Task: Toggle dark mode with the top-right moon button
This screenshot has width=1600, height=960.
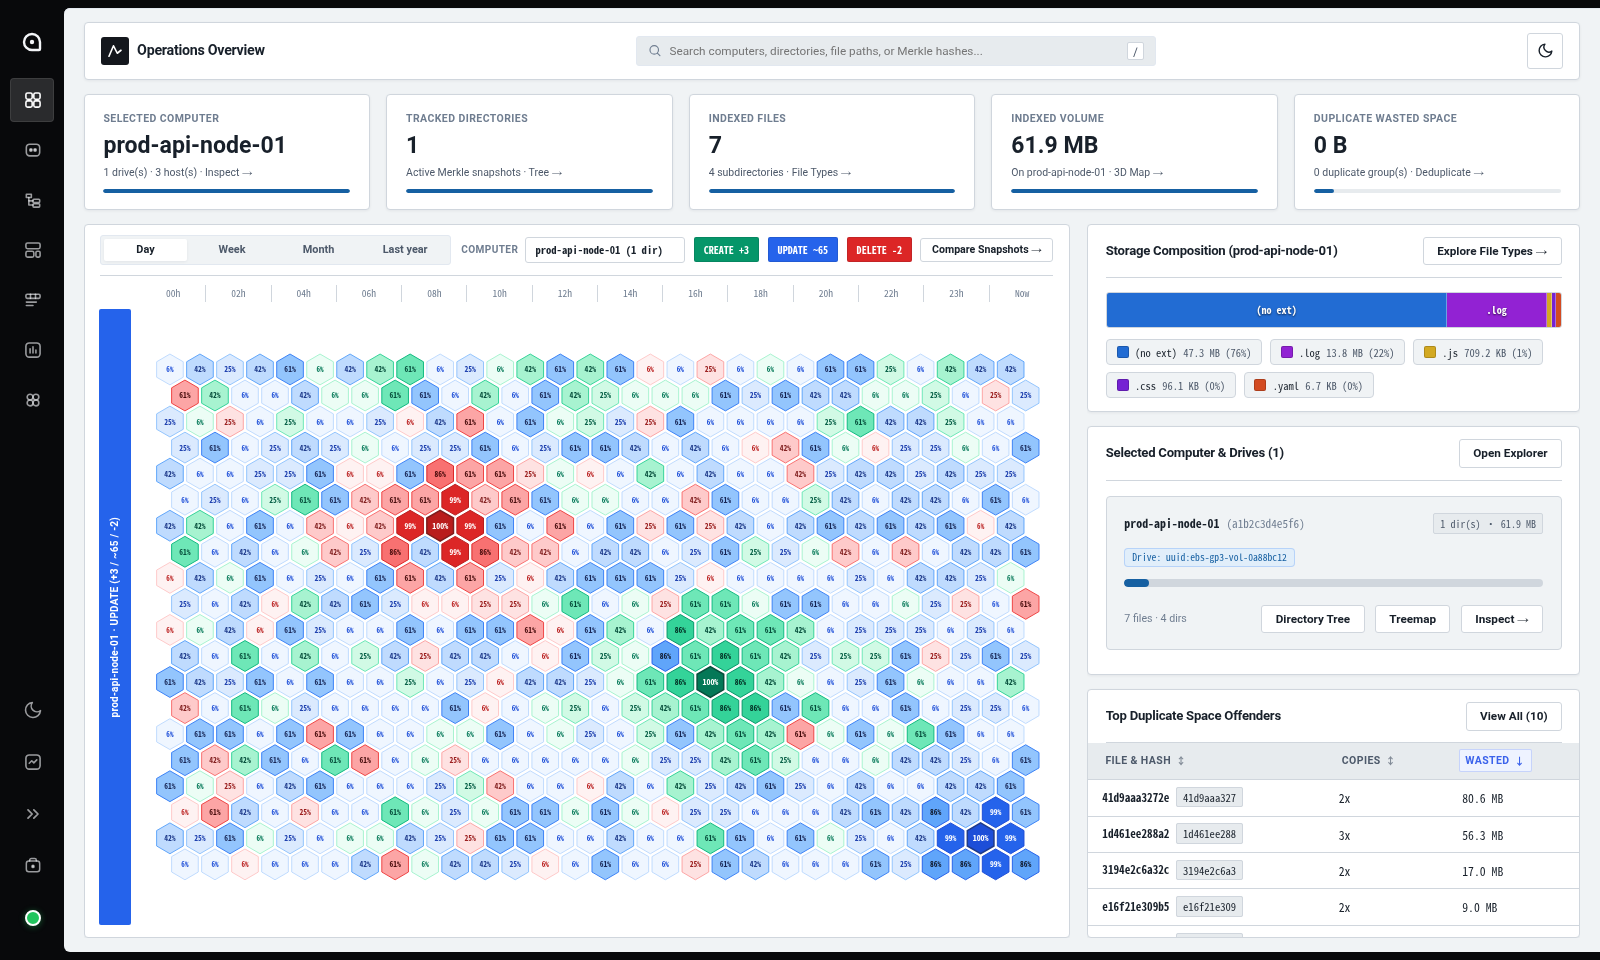Action: point(1545,51)
